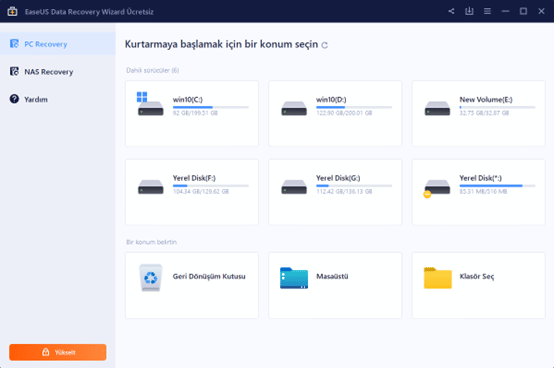
Task: Click the Yerel Disk(*:) usage bar
Action: 497,185
